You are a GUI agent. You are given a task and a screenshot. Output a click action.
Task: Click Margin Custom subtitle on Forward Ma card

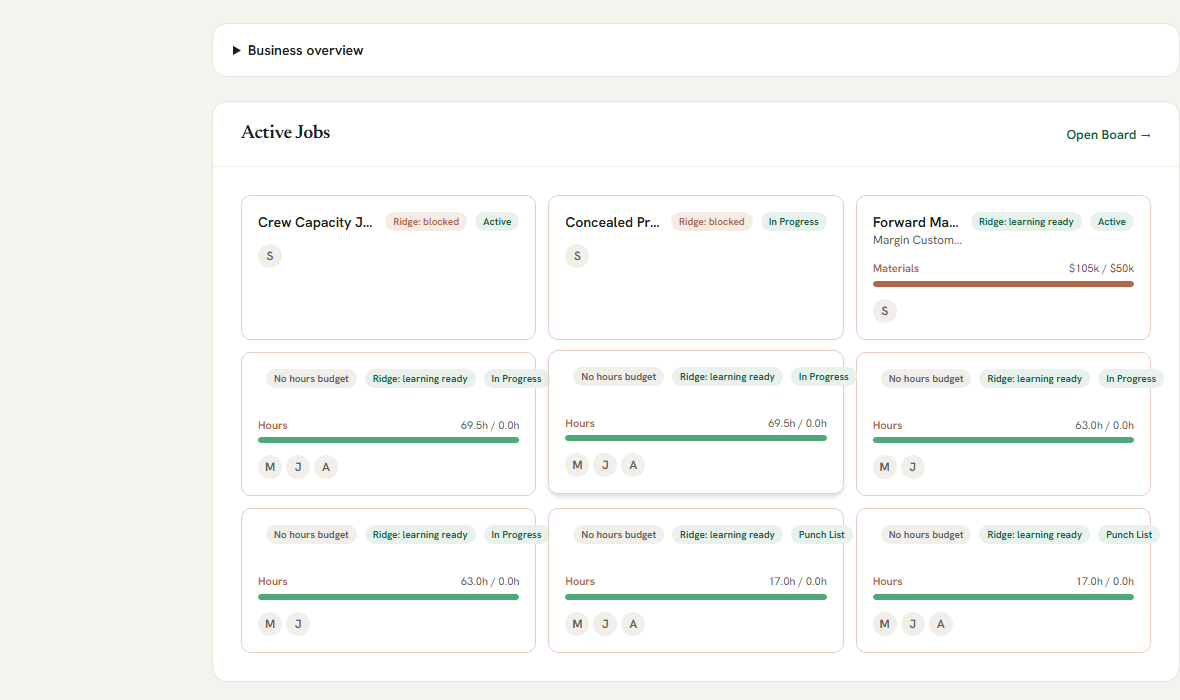pyautogui.click(x=917, y=240)
